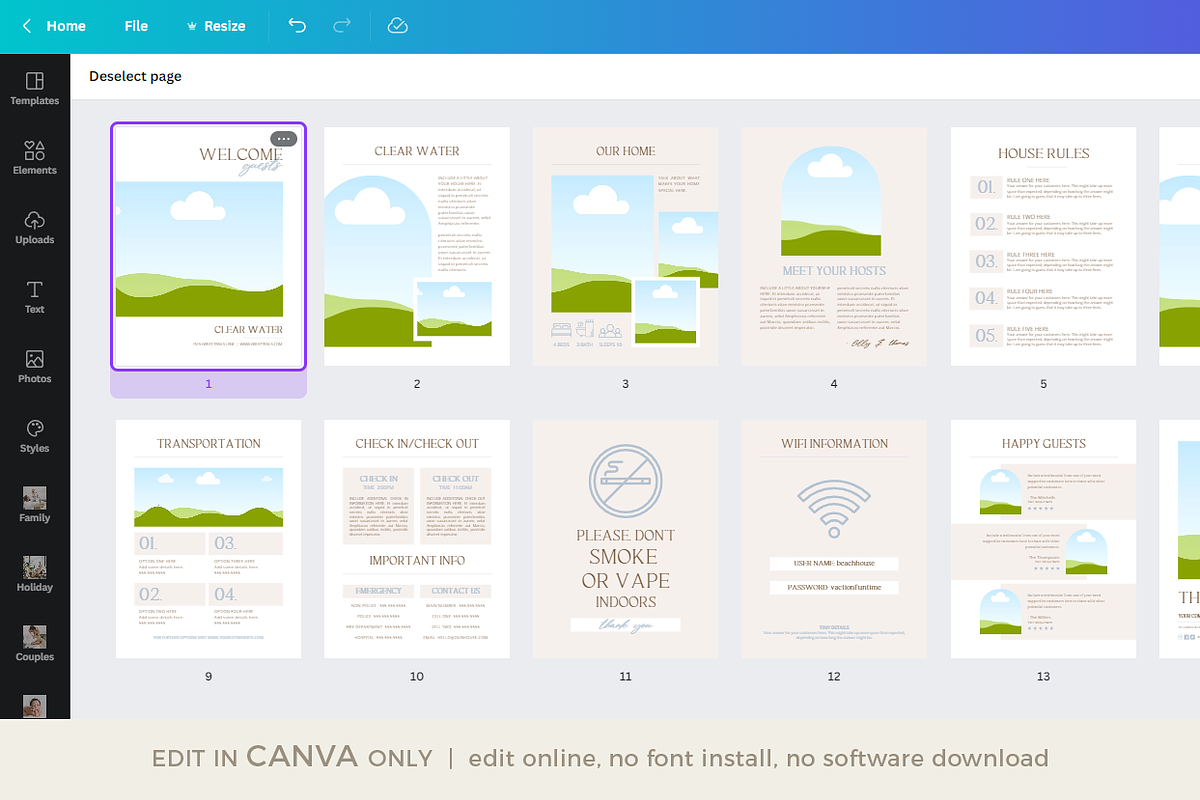This screenshot has width=1200, height=800.
Task: Click page number label 10
Action: 417,677
